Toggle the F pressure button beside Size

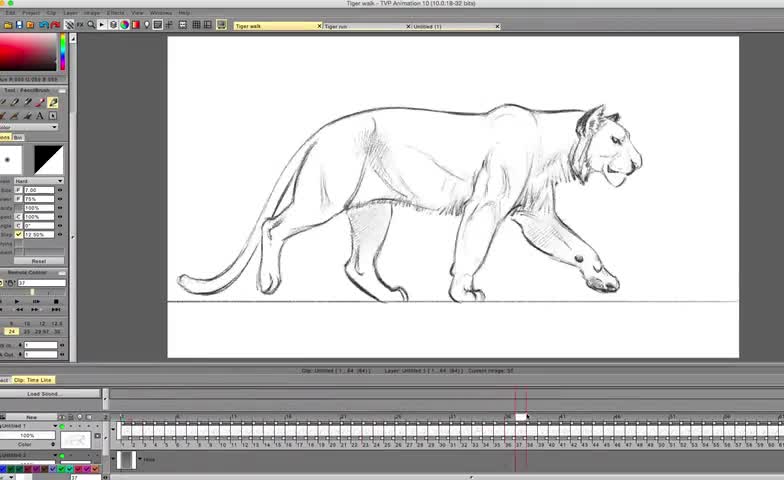pos(18,190)
